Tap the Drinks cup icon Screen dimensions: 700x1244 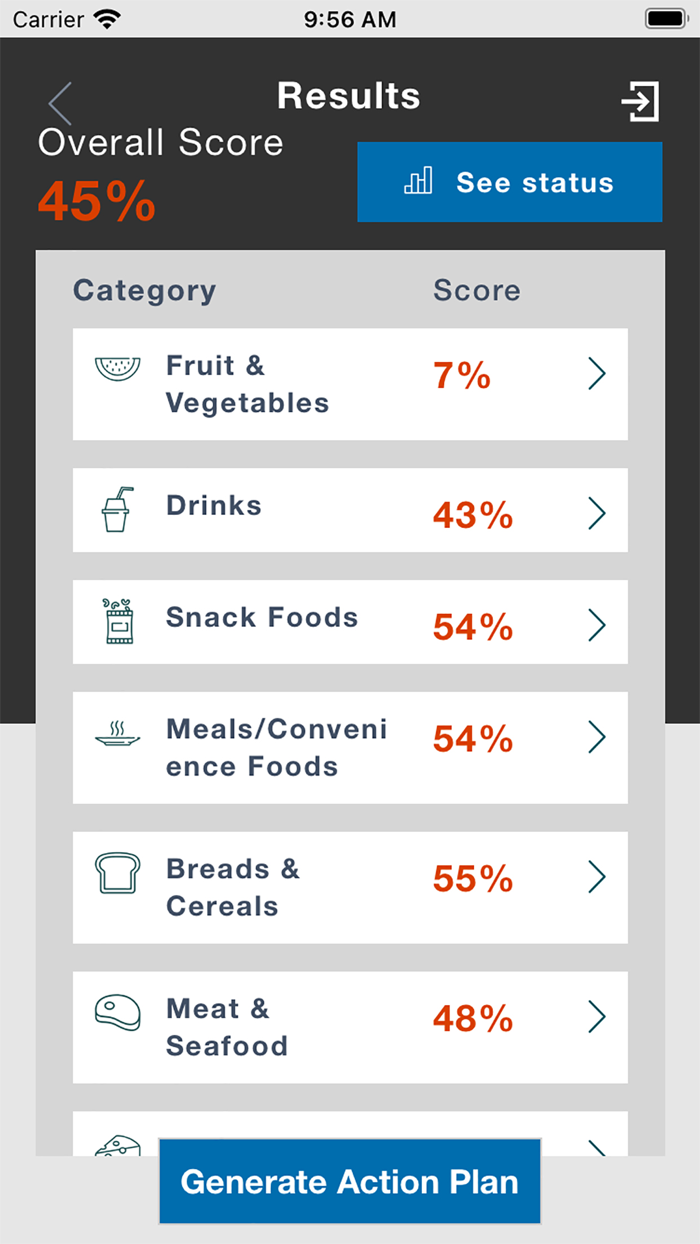coord(117,509)
